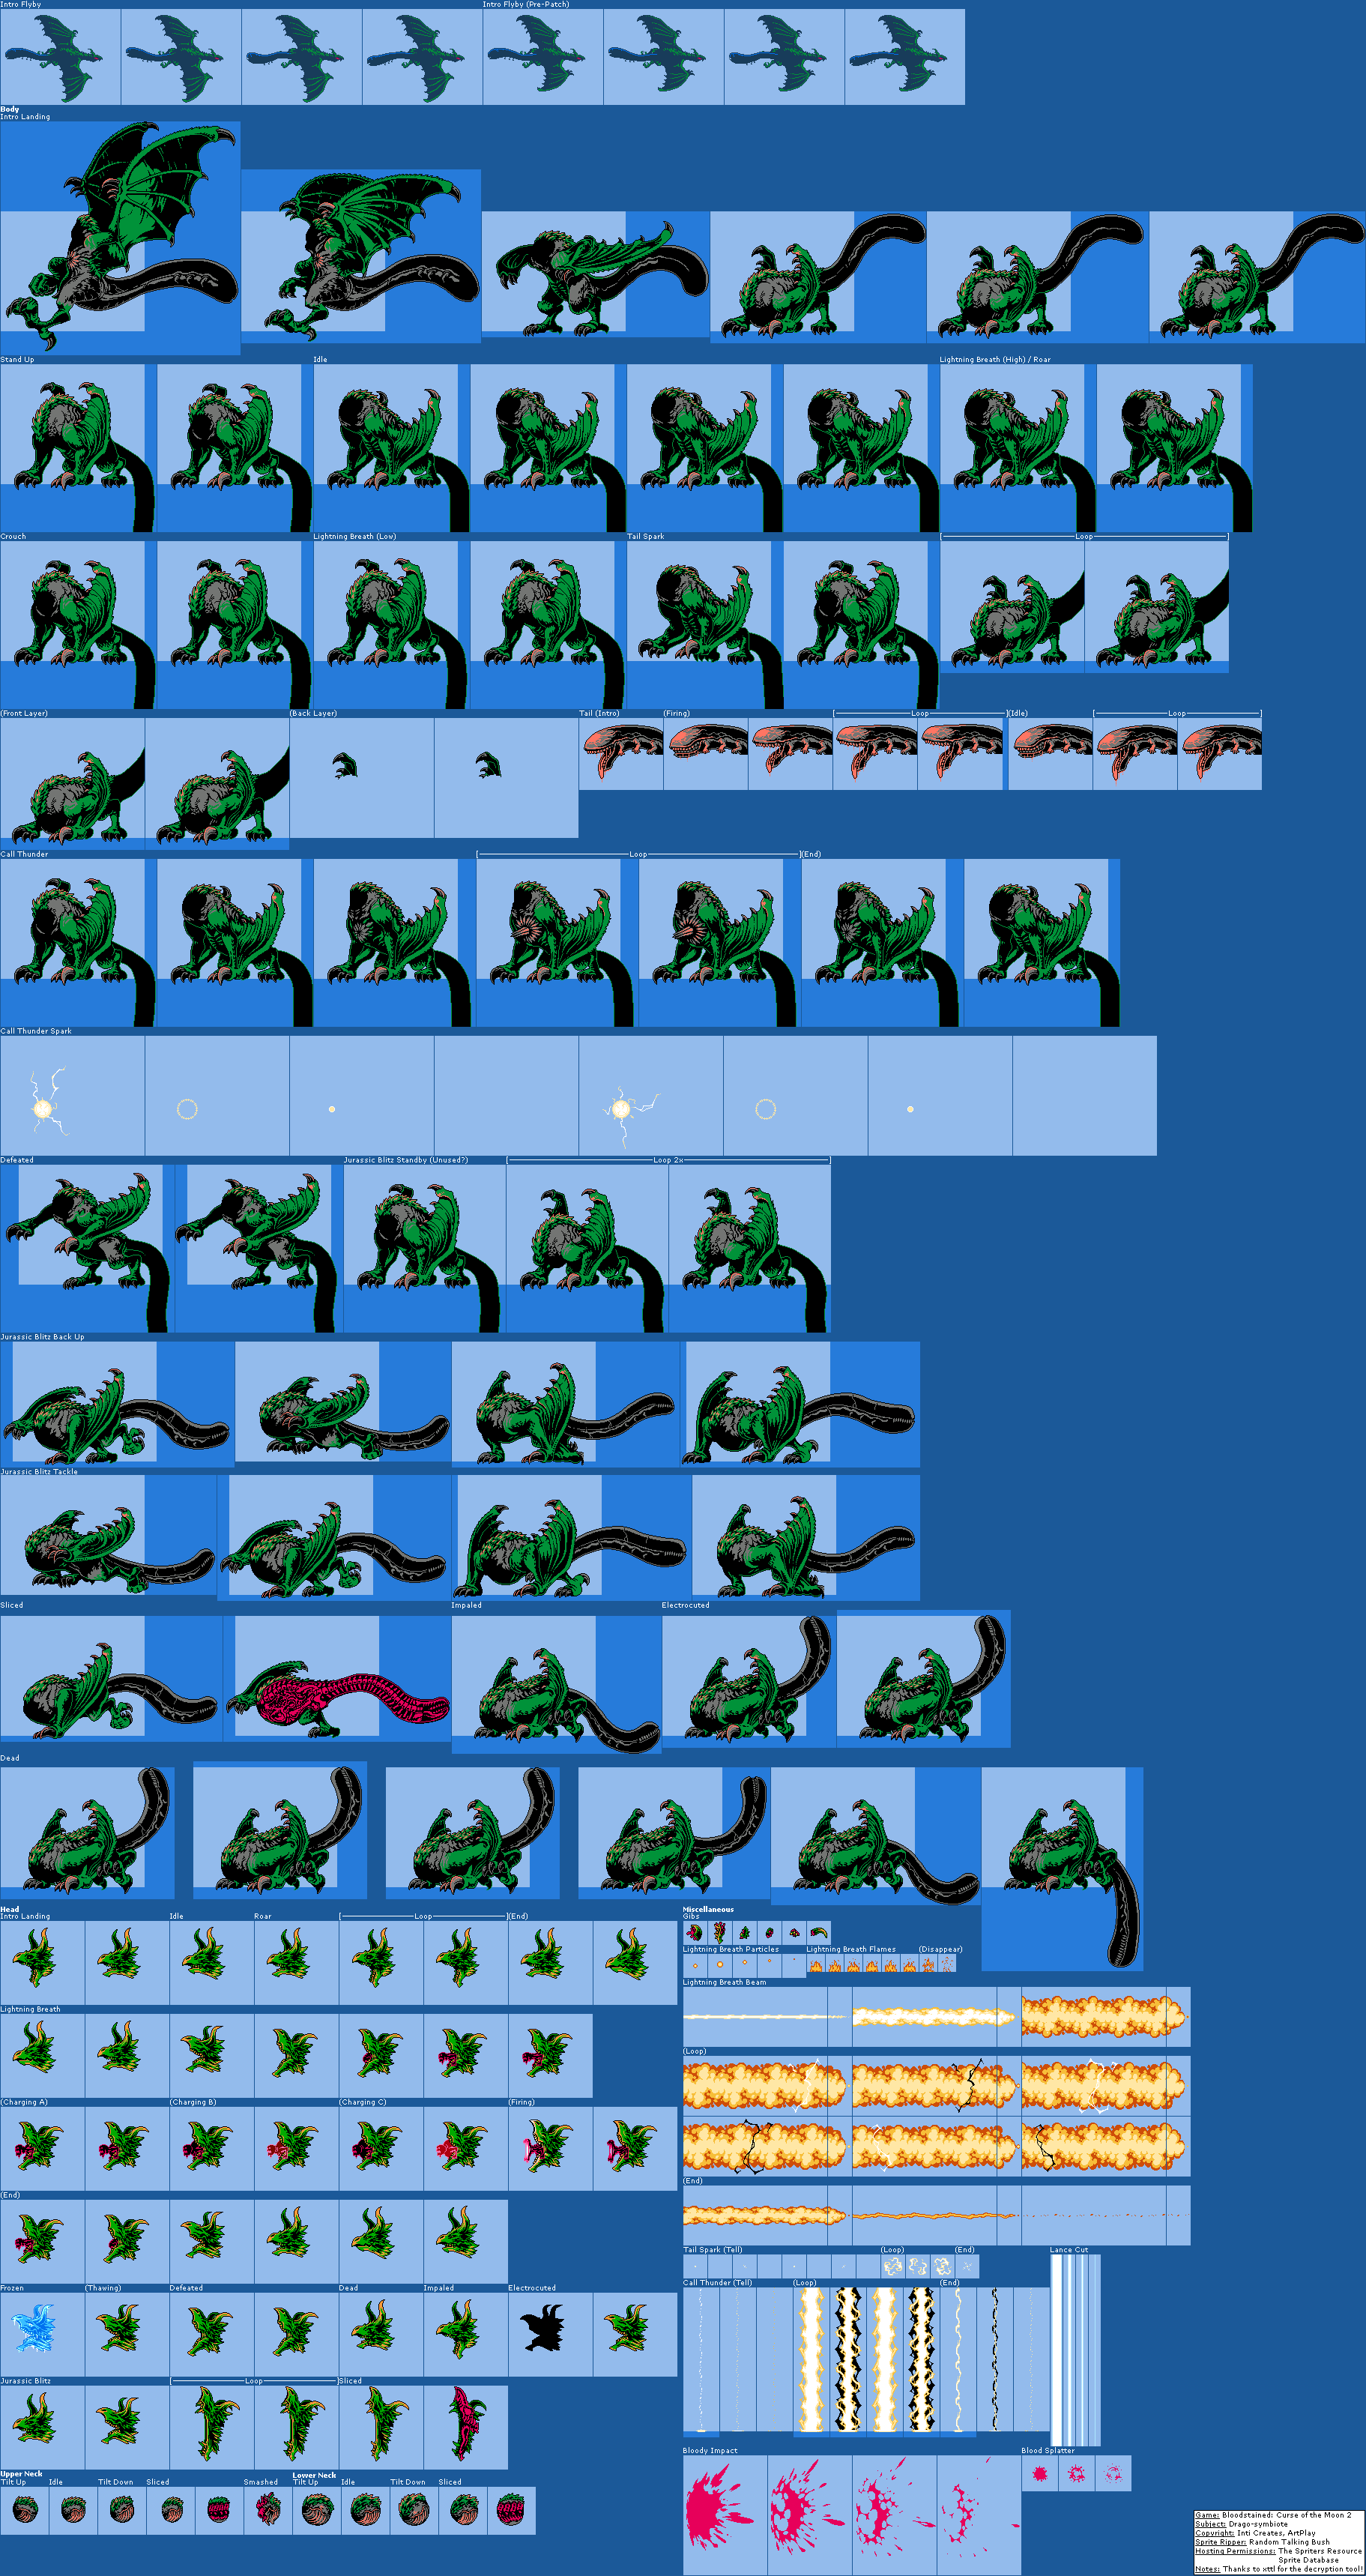Select the 'Tail (Intro)' label
This screenshot has height=2576, width=1366.
pos(599,713)
